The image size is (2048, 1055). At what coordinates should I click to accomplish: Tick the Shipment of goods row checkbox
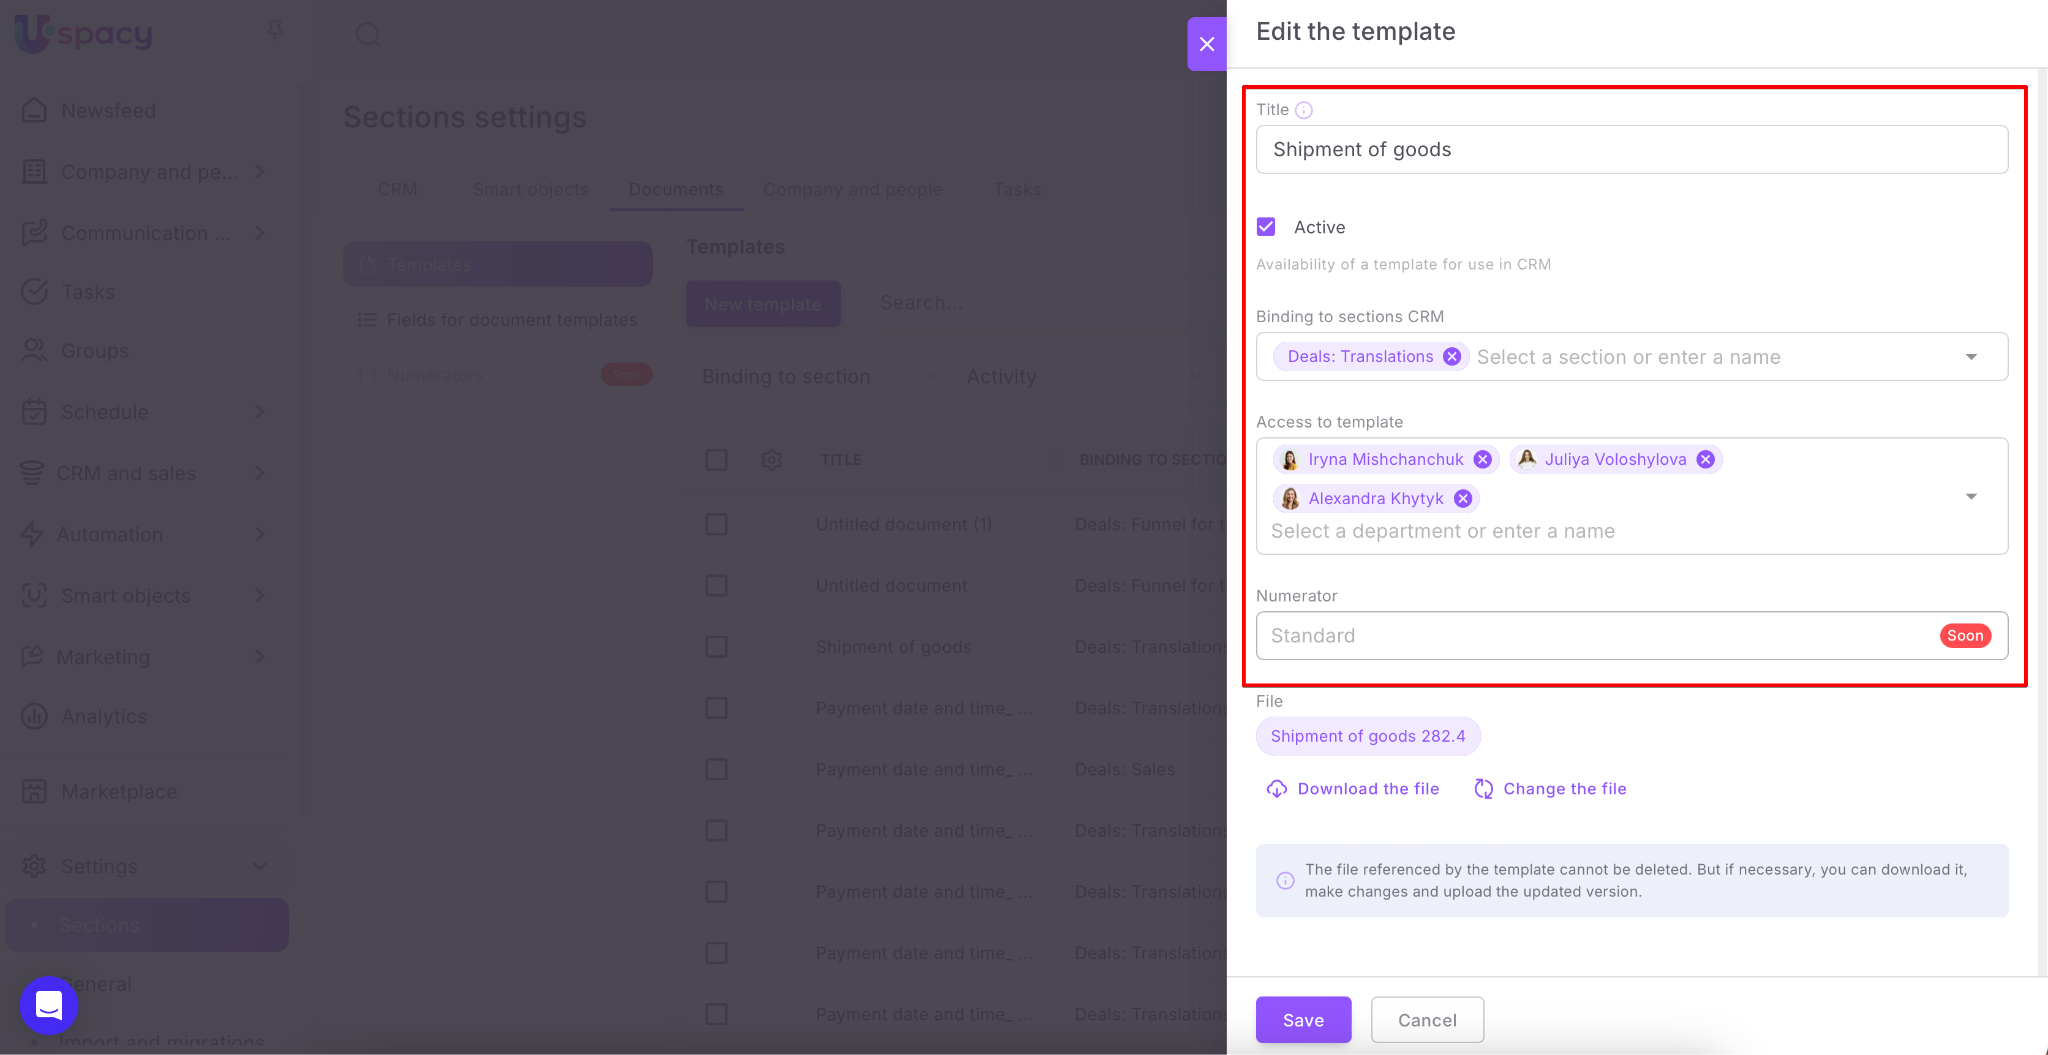[716, 647]
